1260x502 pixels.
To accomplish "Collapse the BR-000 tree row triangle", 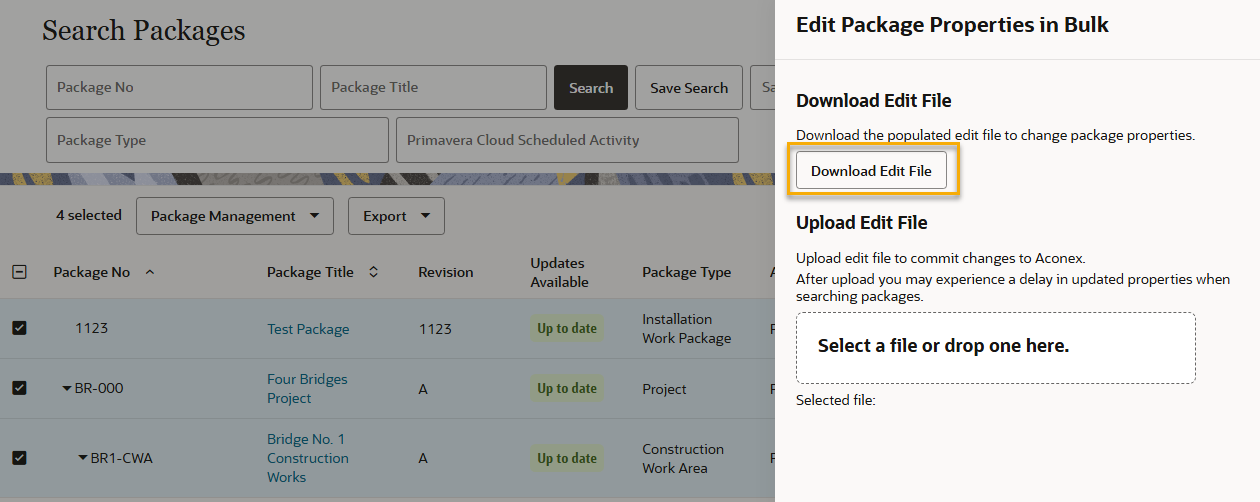I will tap(67, 388).
